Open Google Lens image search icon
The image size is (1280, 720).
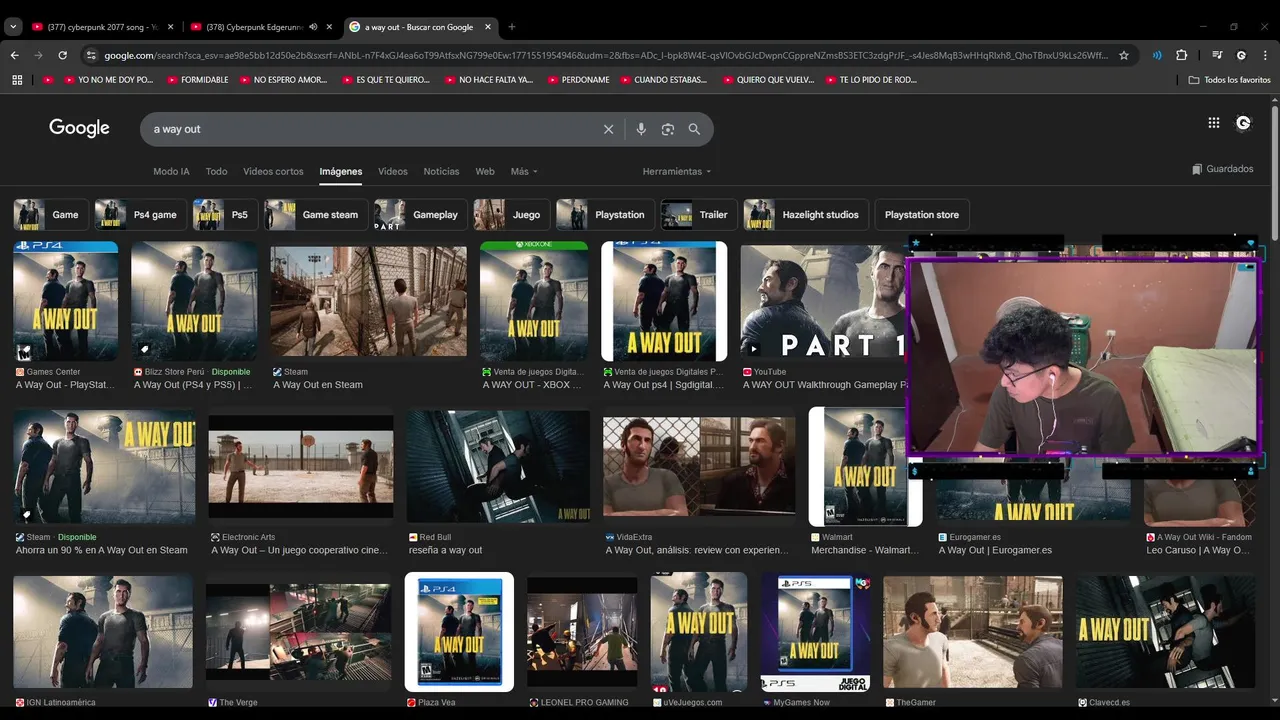(x=668, y=129)
